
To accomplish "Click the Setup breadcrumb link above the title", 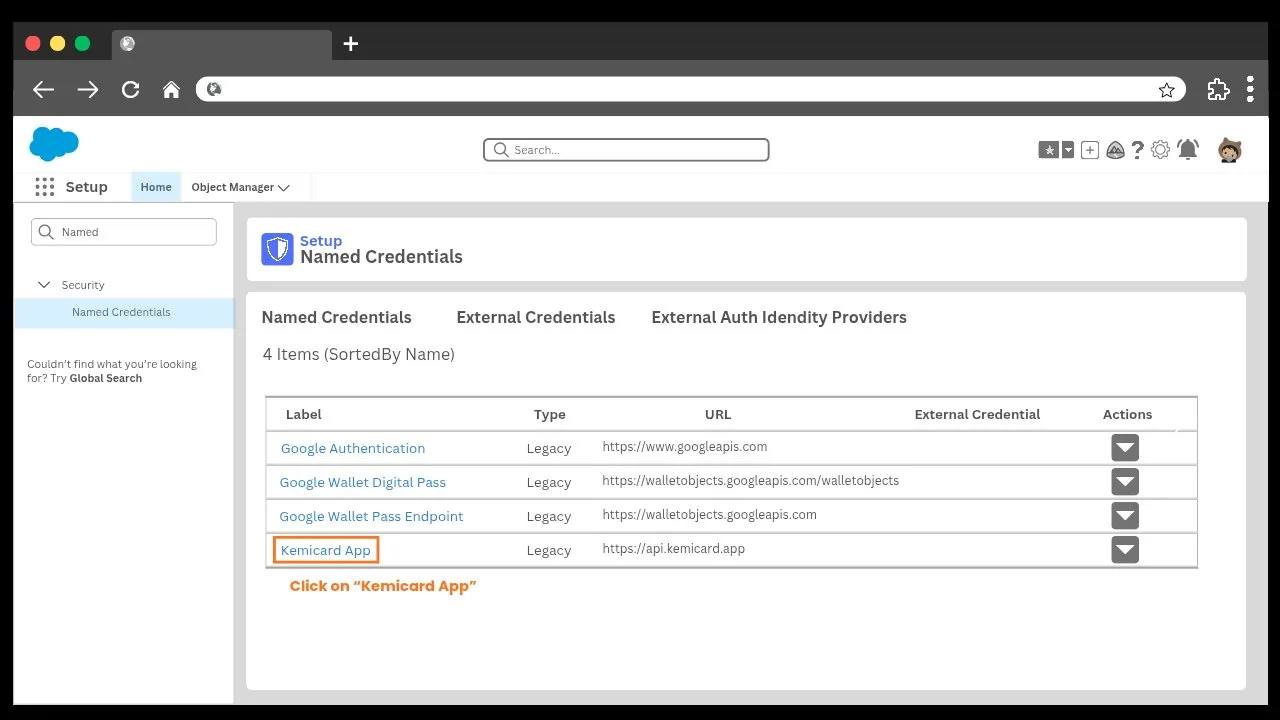I will [x=321, y=241].
